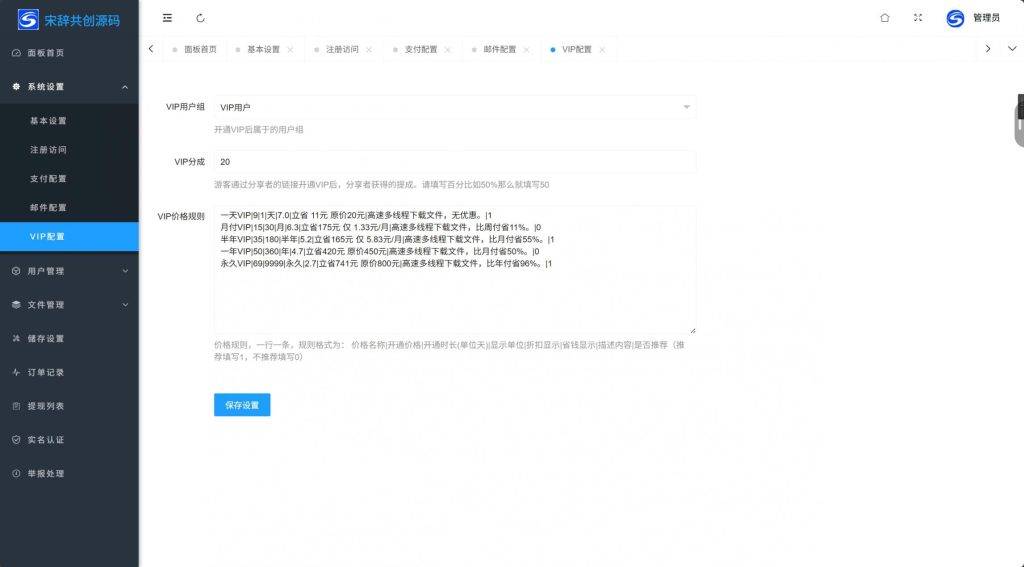1024x567 pixels.
Task: Open 储存设置 in the sidebar
Action: [69, 338]
